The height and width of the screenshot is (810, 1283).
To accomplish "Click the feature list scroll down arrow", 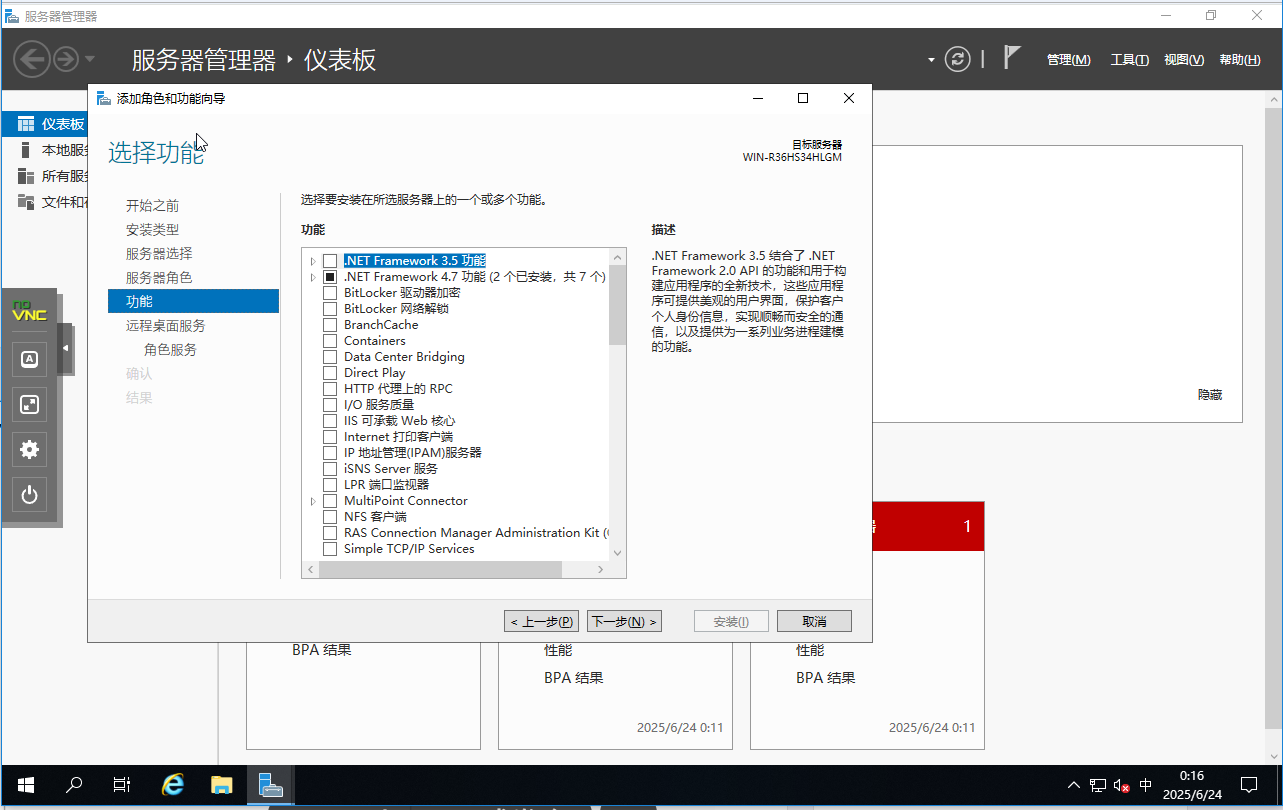I will pos(617,552).
